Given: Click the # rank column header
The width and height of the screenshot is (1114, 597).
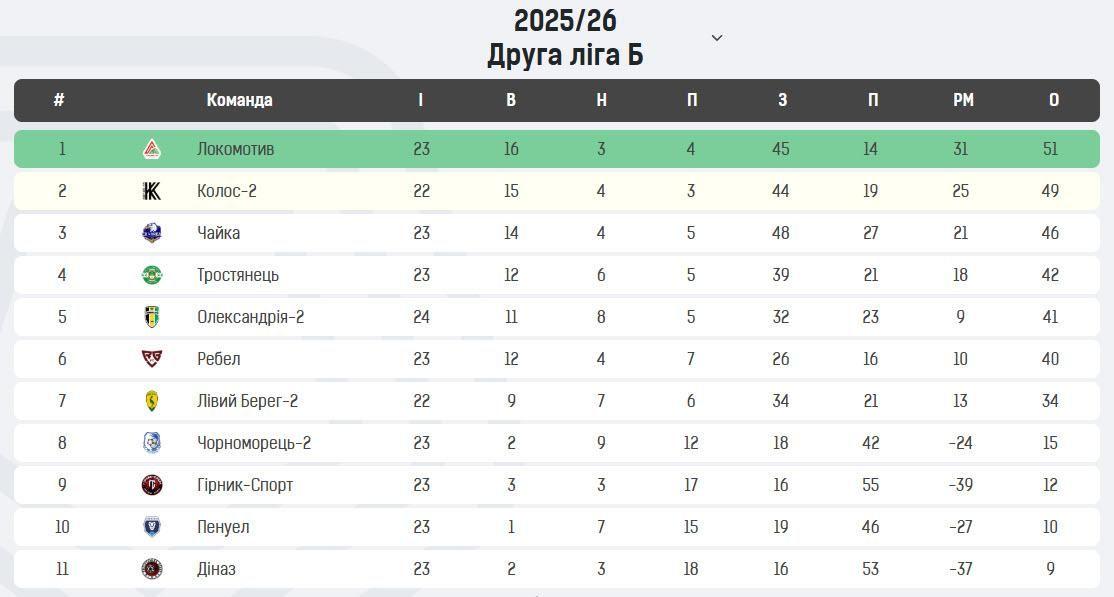Looking at the screenshot, I should pos(60,100).
